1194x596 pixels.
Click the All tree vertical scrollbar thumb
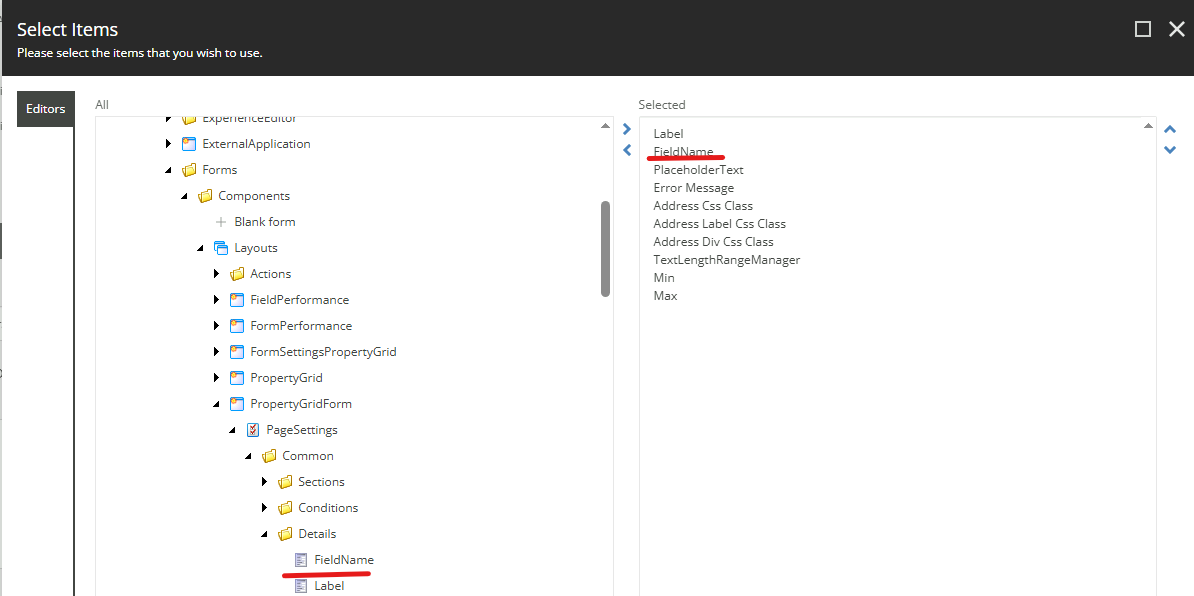(605, 248)
